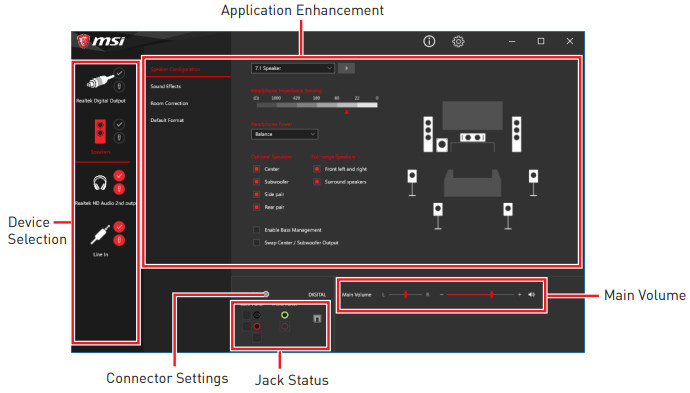The height and width of the screenshot is (393, 690).
Task: Expand the 7.1 Speaker configuration dropdown
Action: pos(293,68)
